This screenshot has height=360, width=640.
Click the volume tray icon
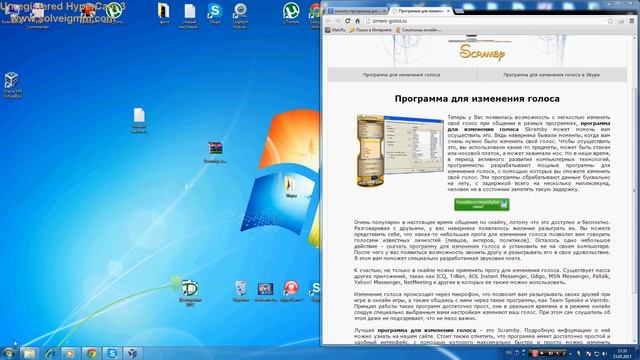pos(604,353)
